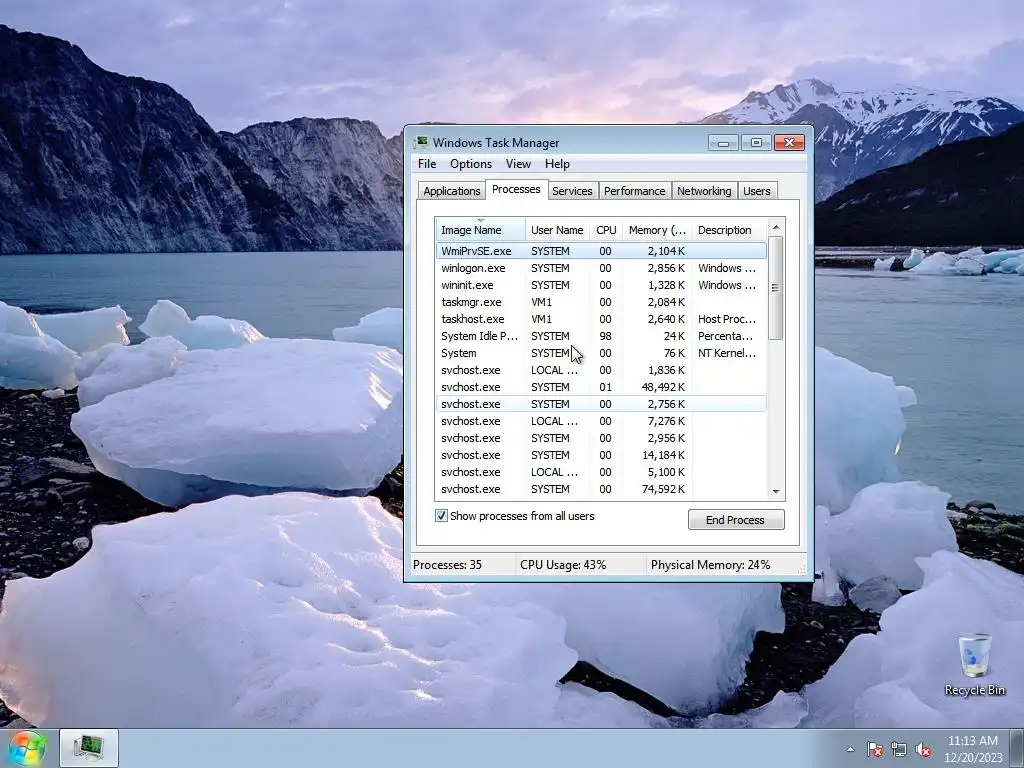This screenshot has width=1024, height=768.
Task: Open the View menu
Action: 518,164
